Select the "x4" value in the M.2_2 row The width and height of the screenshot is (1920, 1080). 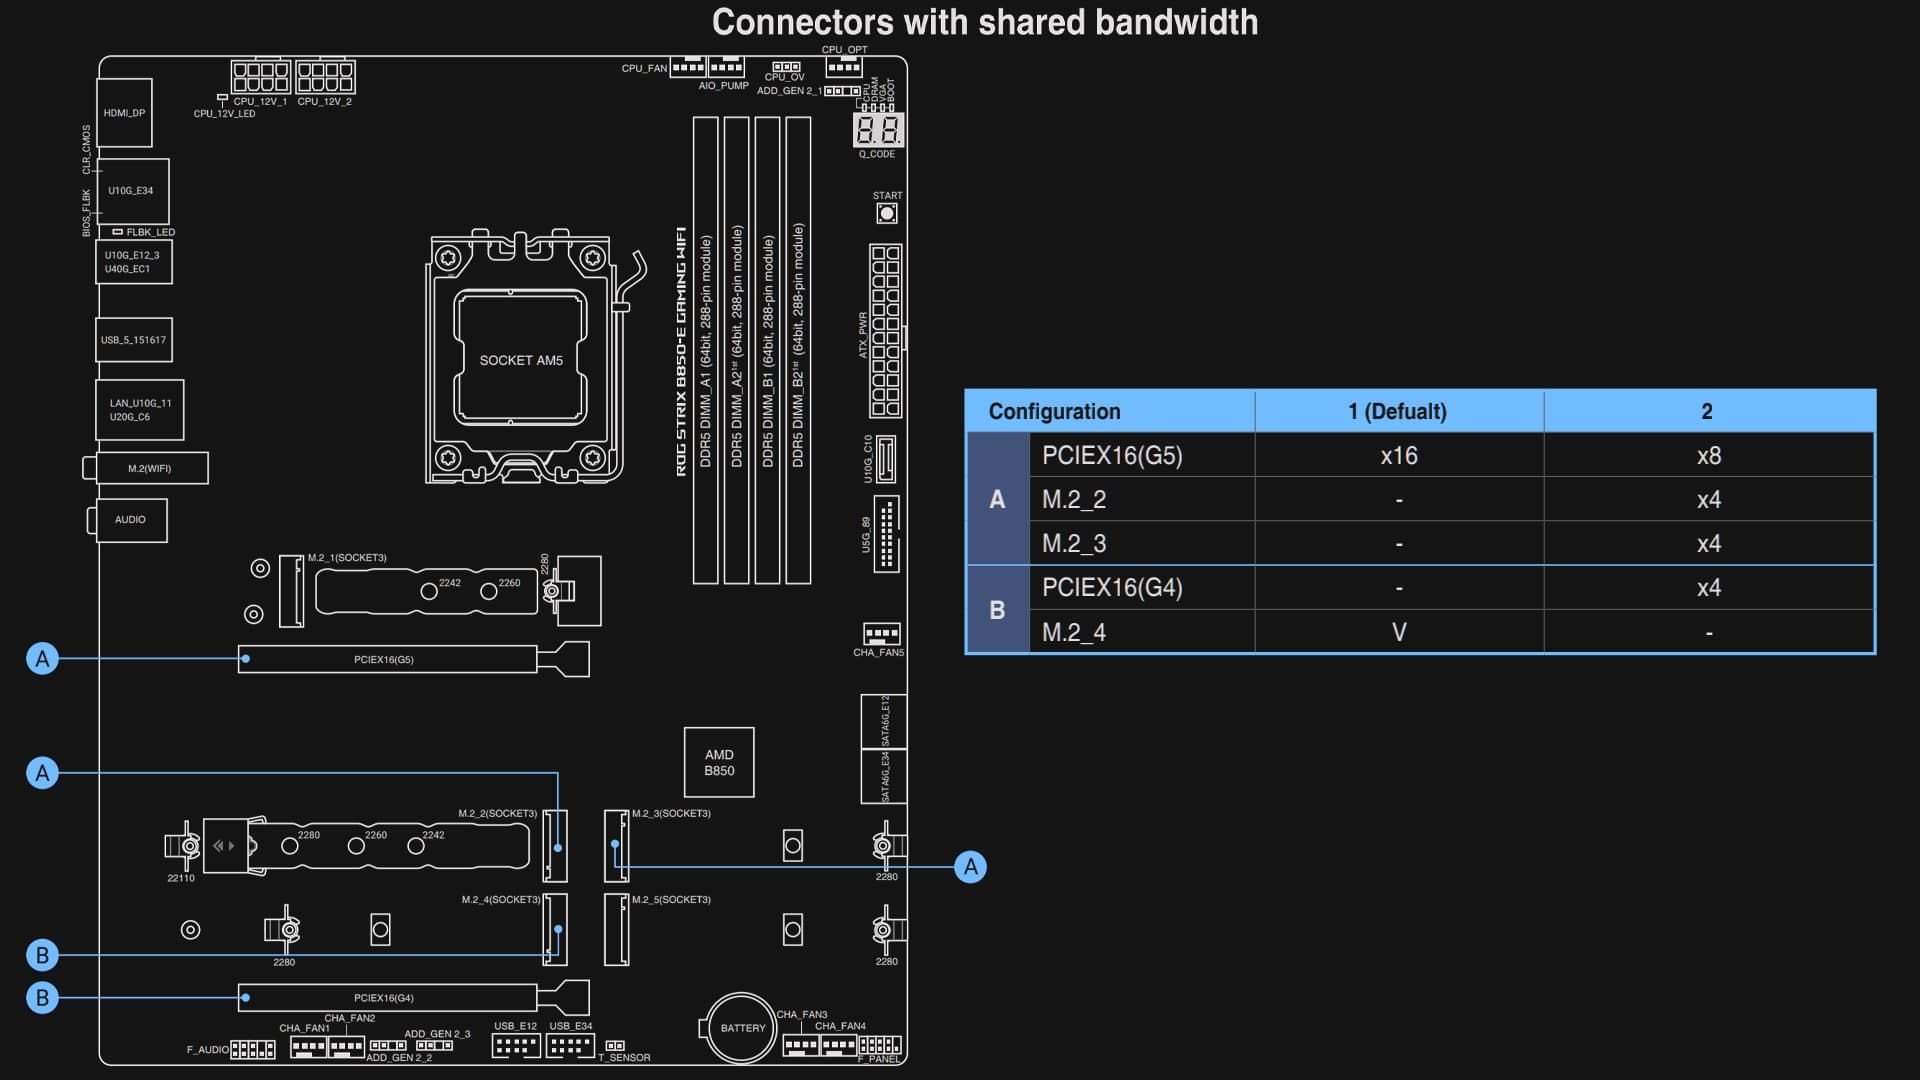point(1709,500)
